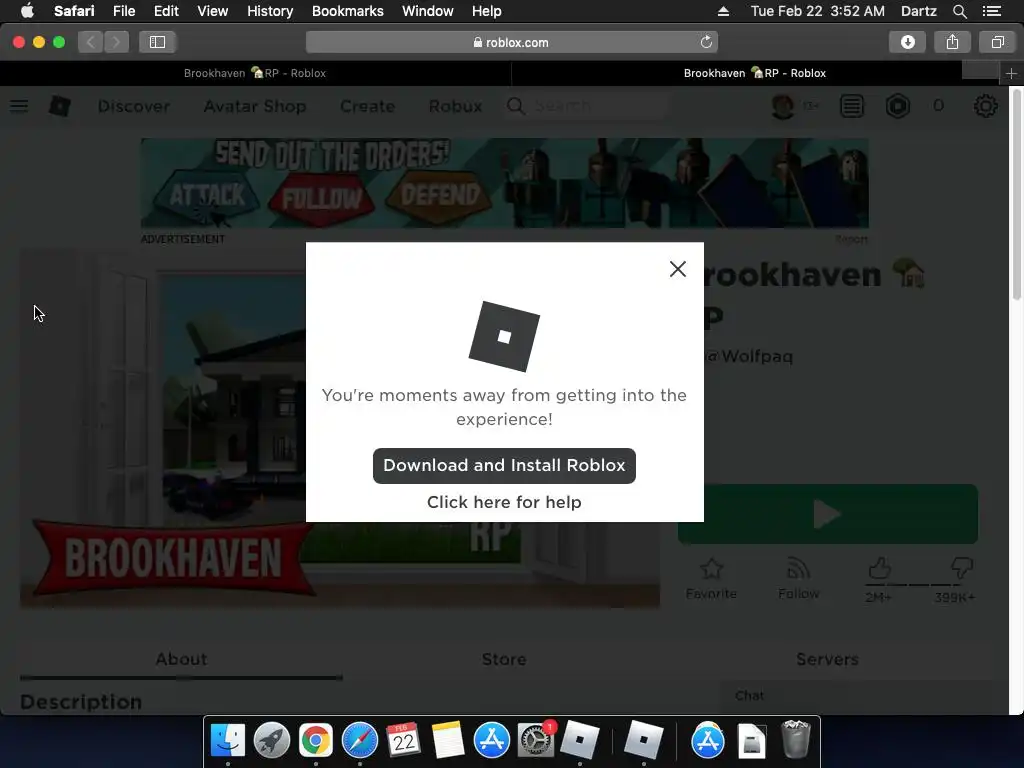The image size is (1024, 768).
Task: Toggle the Safari sidebar
Action: 157,42
